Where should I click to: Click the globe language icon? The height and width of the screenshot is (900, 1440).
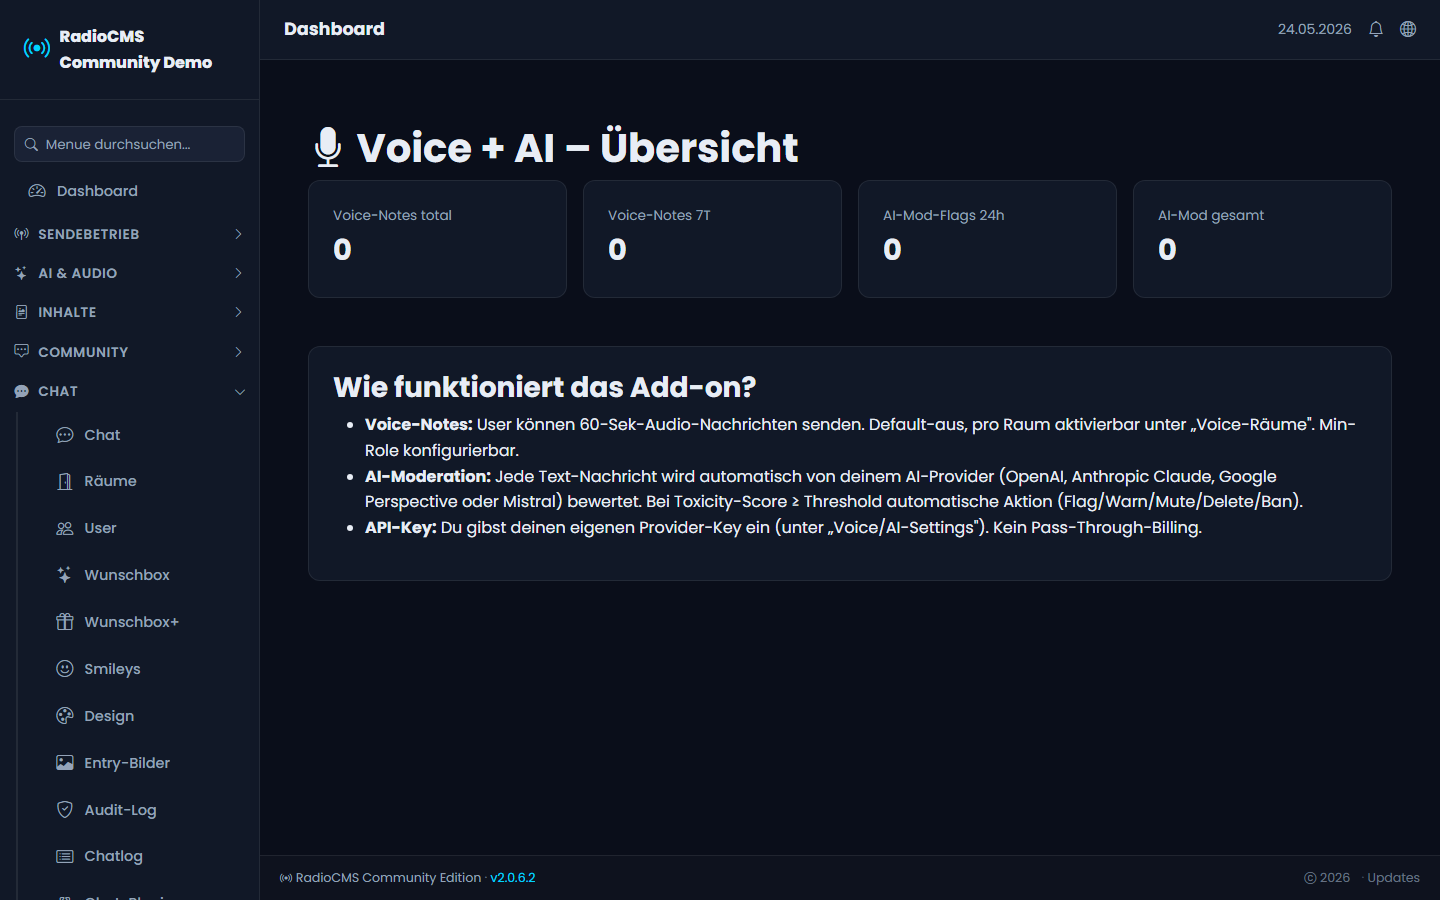pos(1408,29)
